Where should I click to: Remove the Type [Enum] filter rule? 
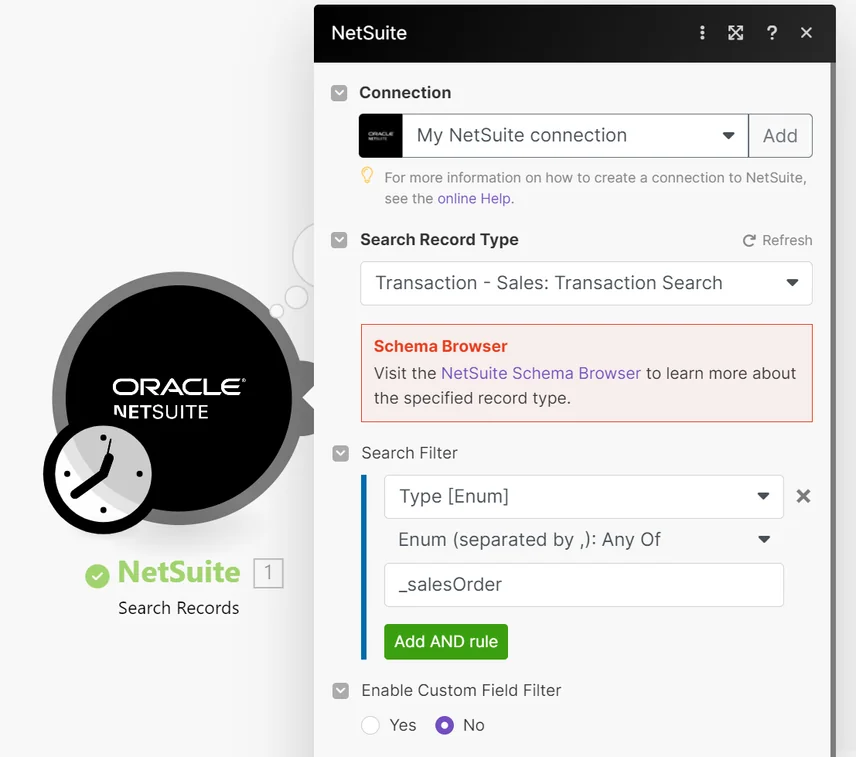803,496
